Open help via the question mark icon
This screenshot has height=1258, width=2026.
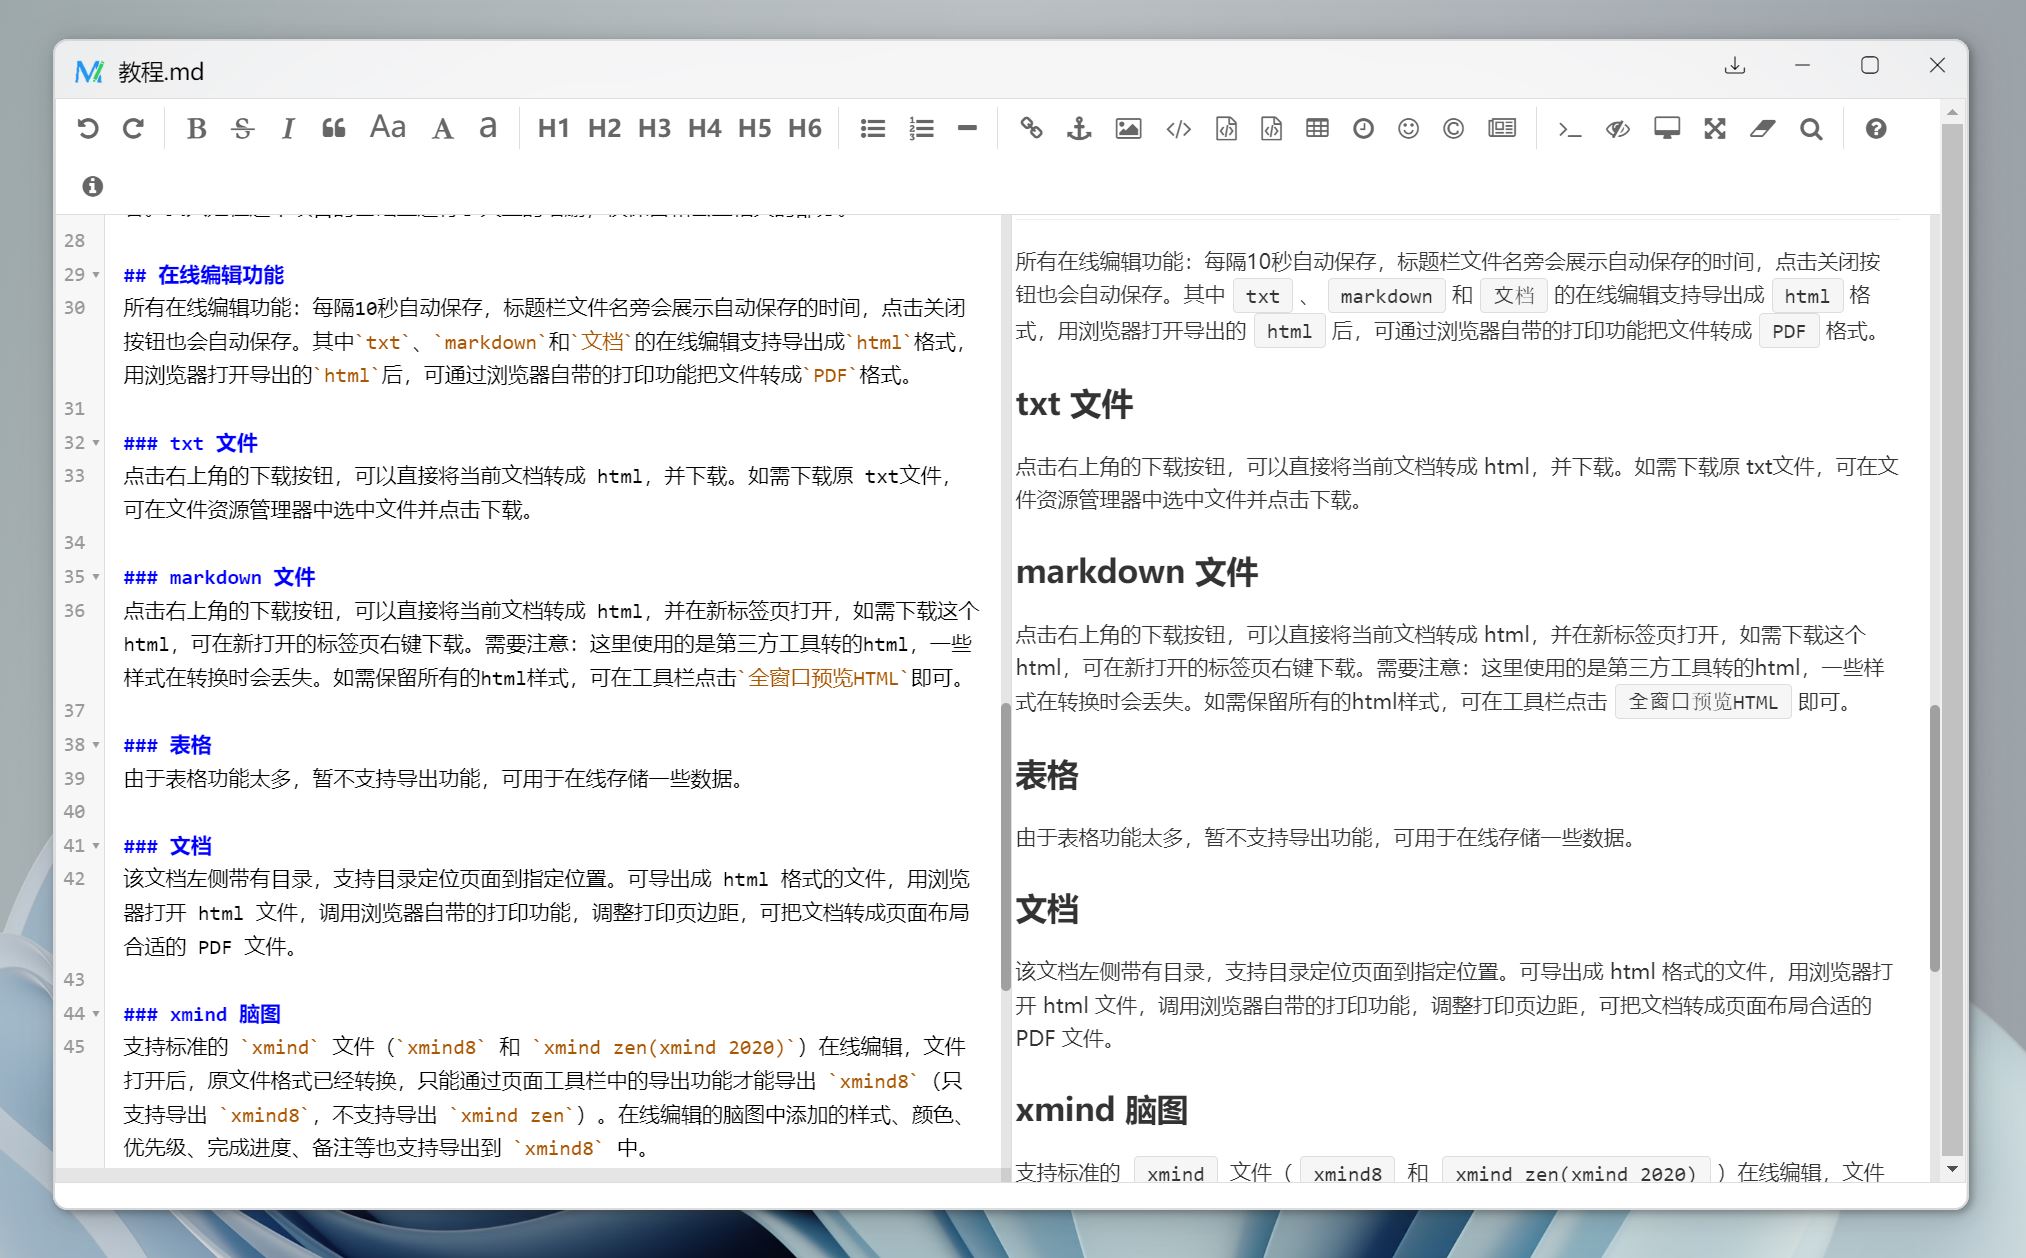(1877, 128)
